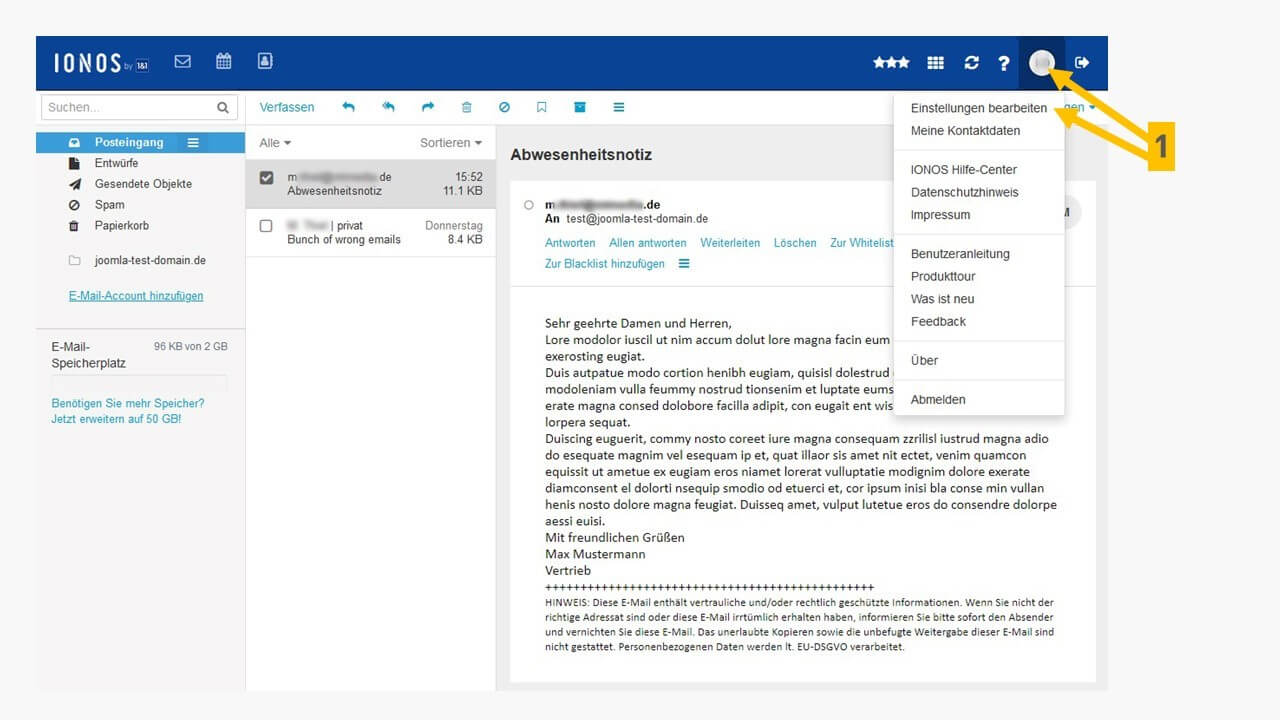Untick the checkbox for Abwesenheitsnotiz email
Image resolution: width=1280 pixels, height=720 pixels.
266,178
